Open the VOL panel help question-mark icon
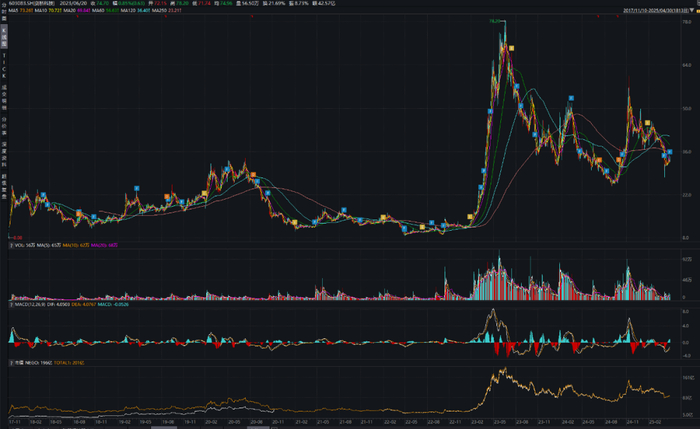 coord(12,245)
